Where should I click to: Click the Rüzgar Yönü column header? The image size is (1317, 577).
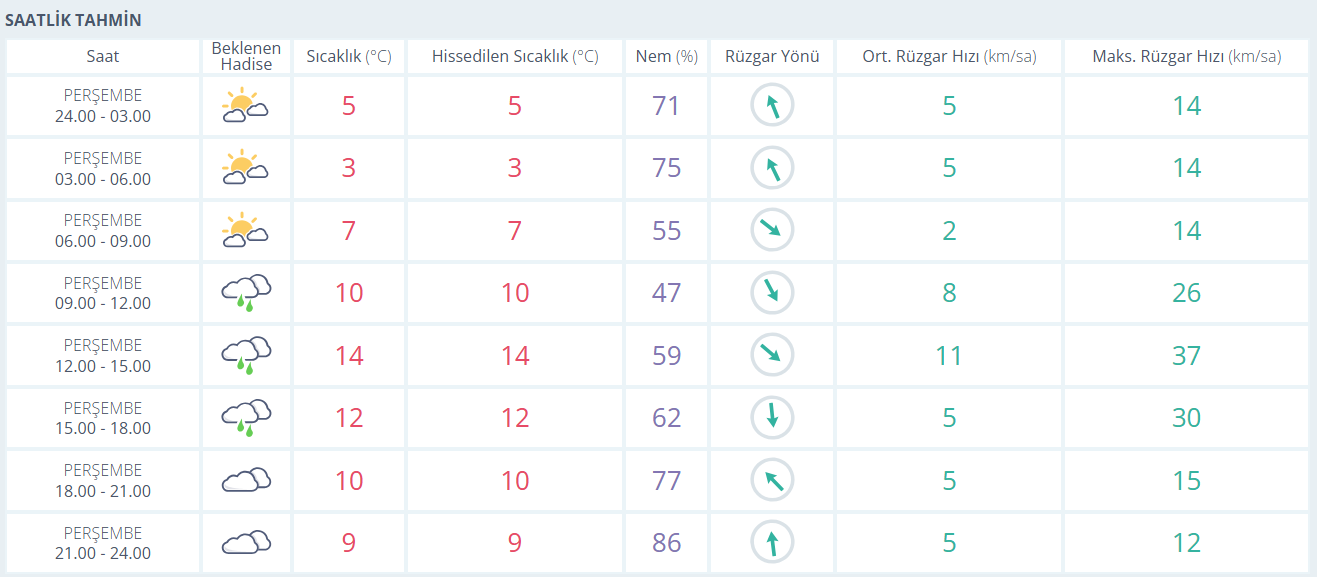[x=772, y=57]
